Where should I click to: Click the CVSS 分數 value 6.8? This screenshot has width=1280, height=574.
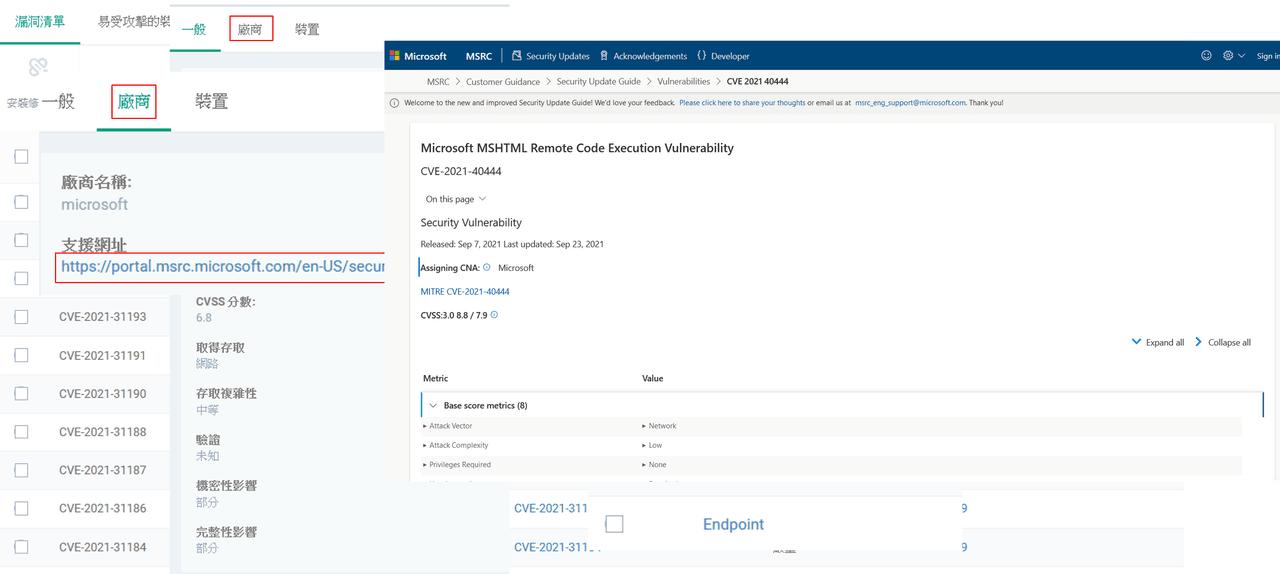click(x=204, y=318)
